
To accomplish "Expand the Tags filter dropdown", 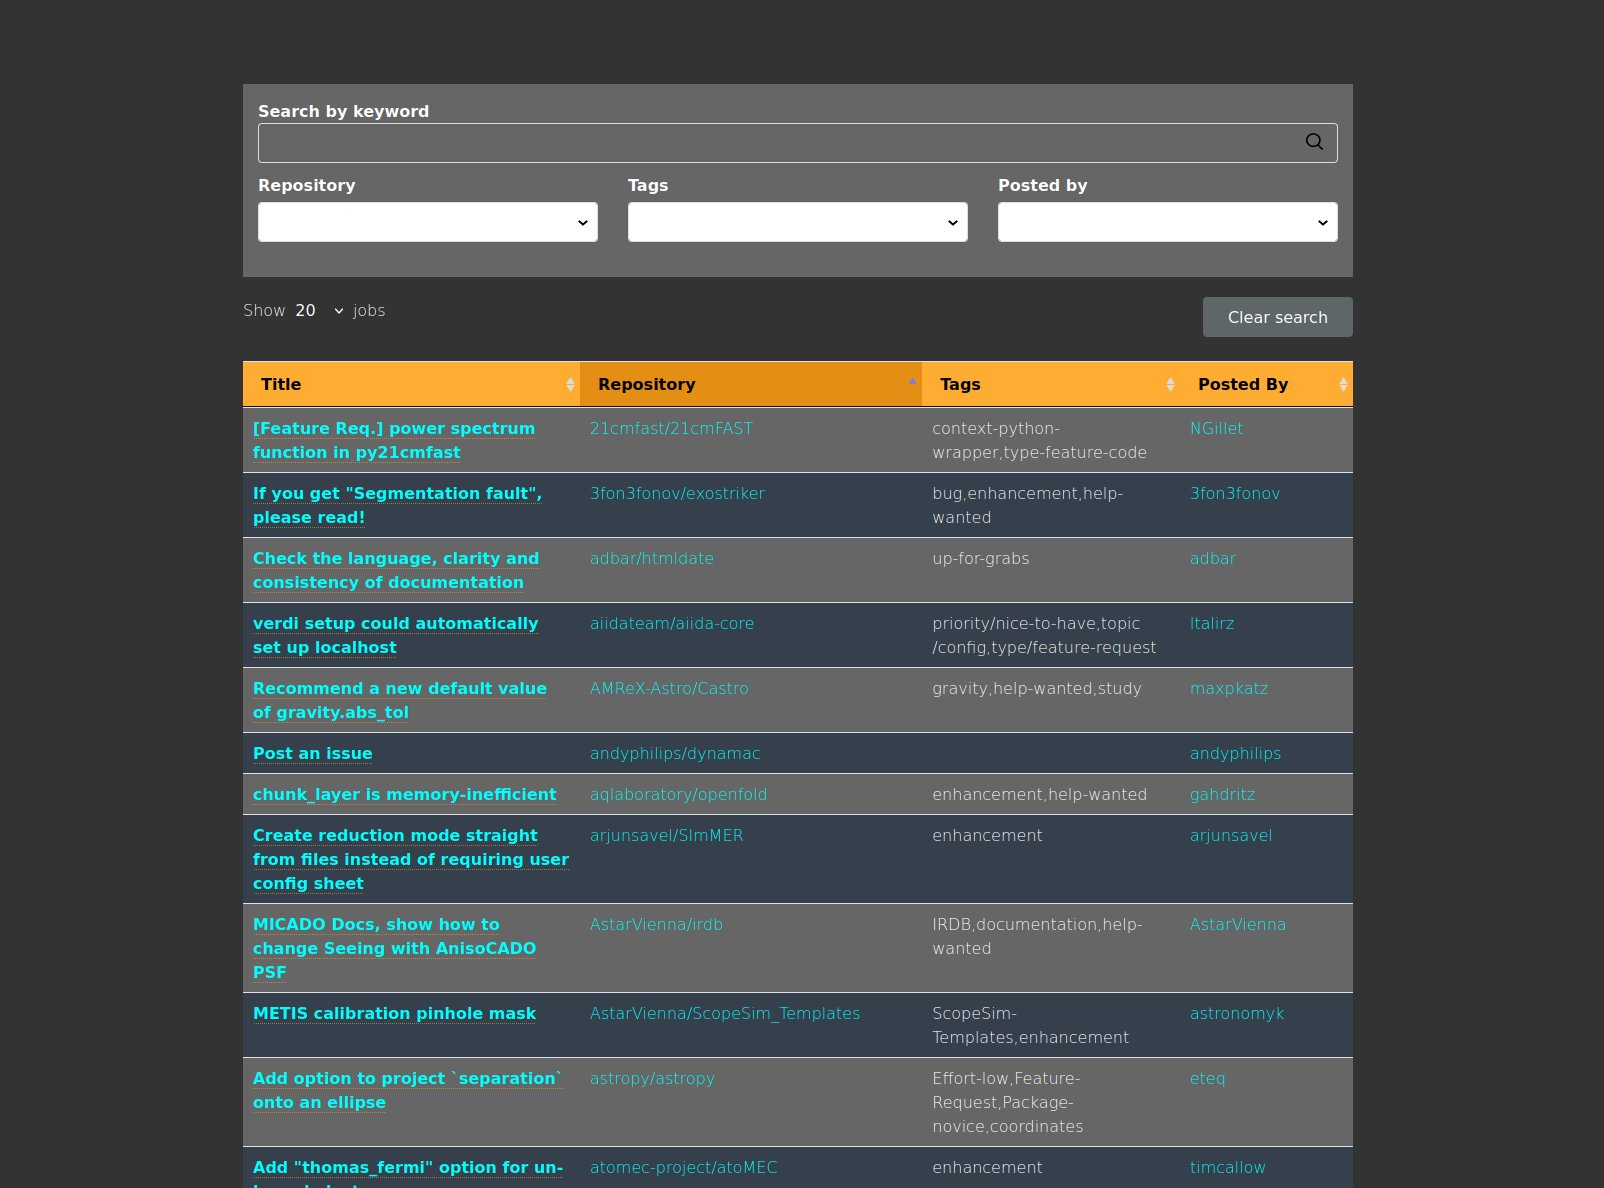I will [x=797, y=222].
